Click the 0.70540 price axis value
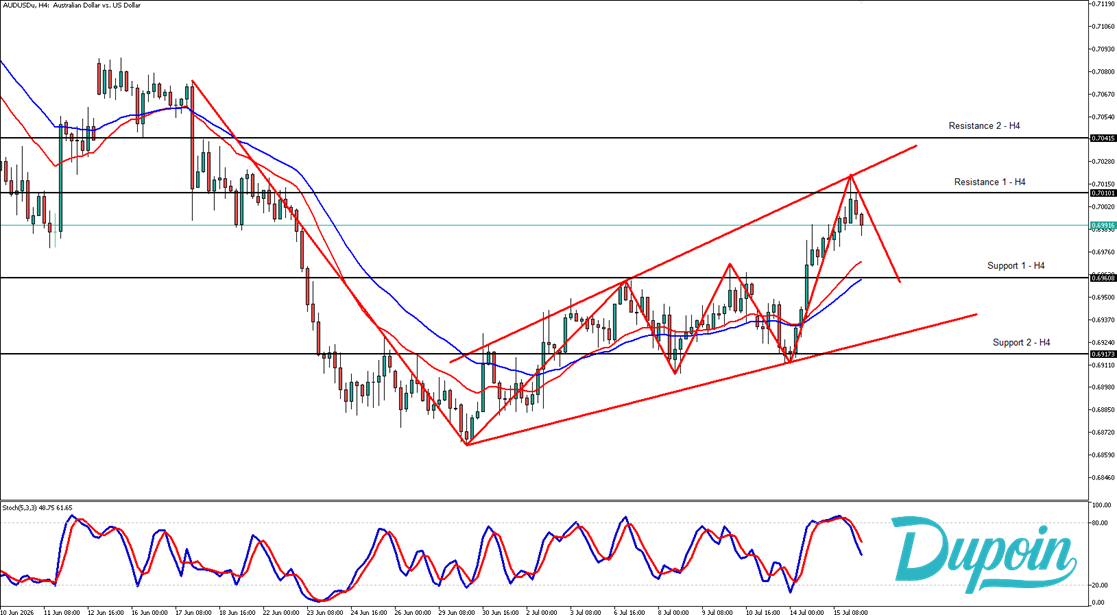This screenshot has height=615, width=1117. (x=1105, y=117)
